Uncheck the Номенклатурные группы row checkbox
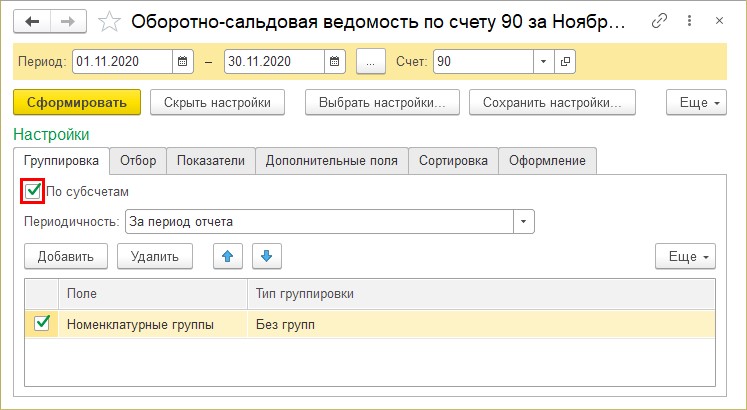The height and width of the screenshot is (410, 747). pos(42,323)
